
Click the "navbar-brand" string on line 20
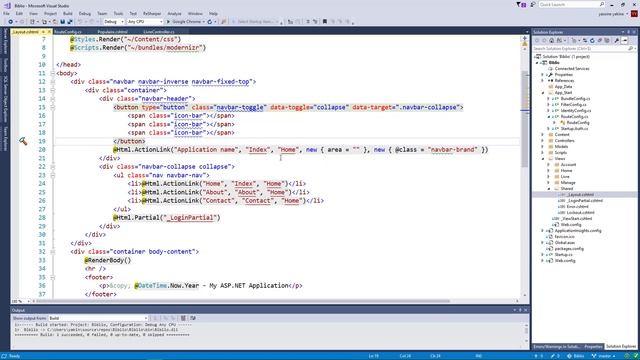[x=453, y=150]
